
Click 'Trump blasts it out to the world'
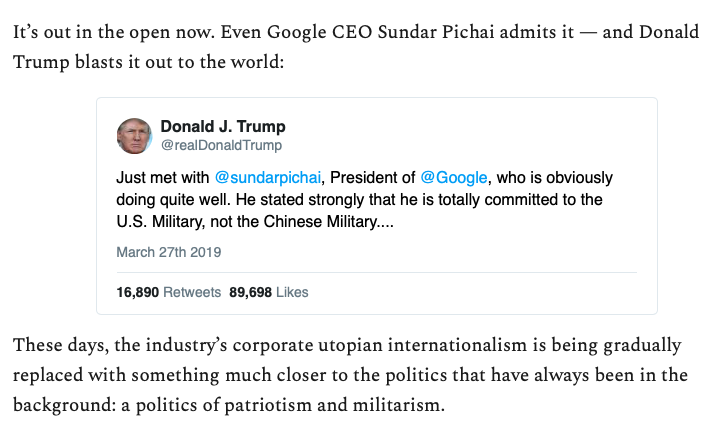pos(146,62)
